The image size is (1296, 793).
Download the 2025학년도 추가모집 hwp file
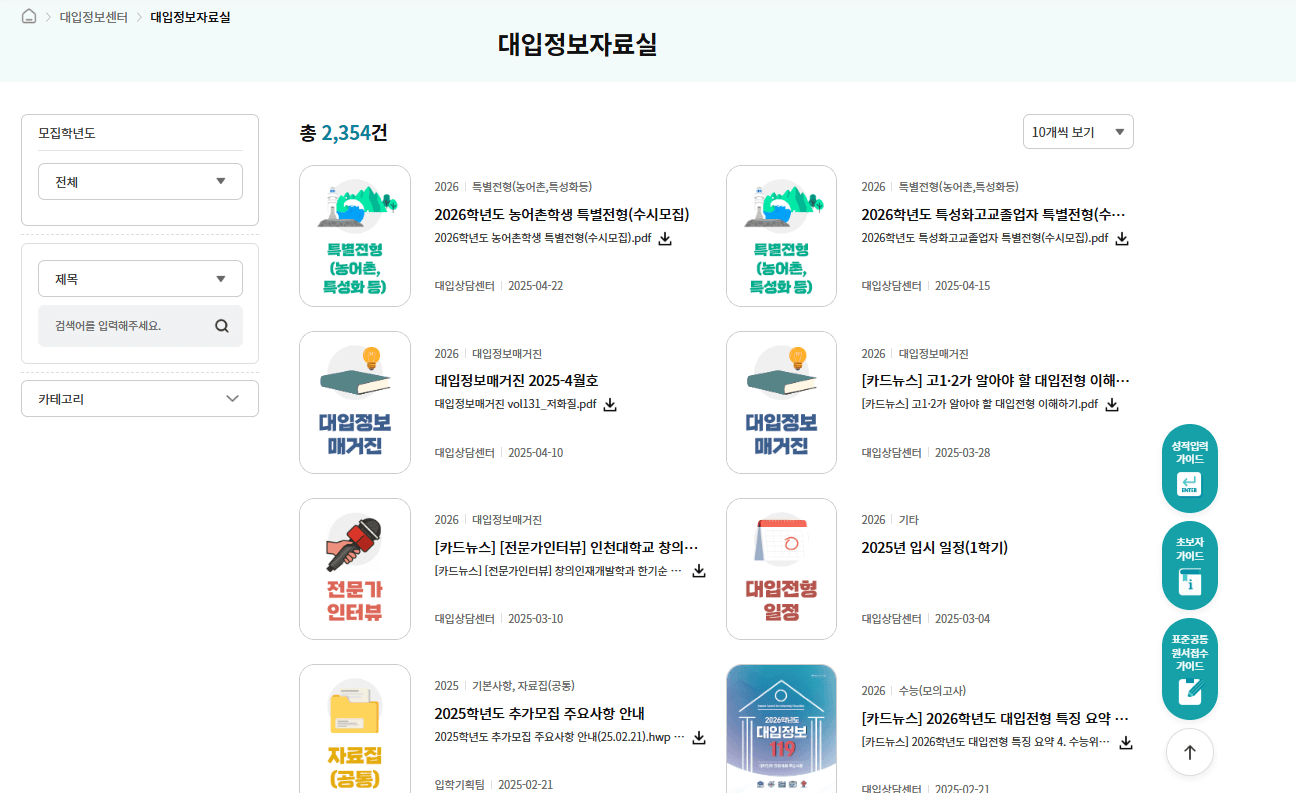pyautogui.click(x=697, y=737)
